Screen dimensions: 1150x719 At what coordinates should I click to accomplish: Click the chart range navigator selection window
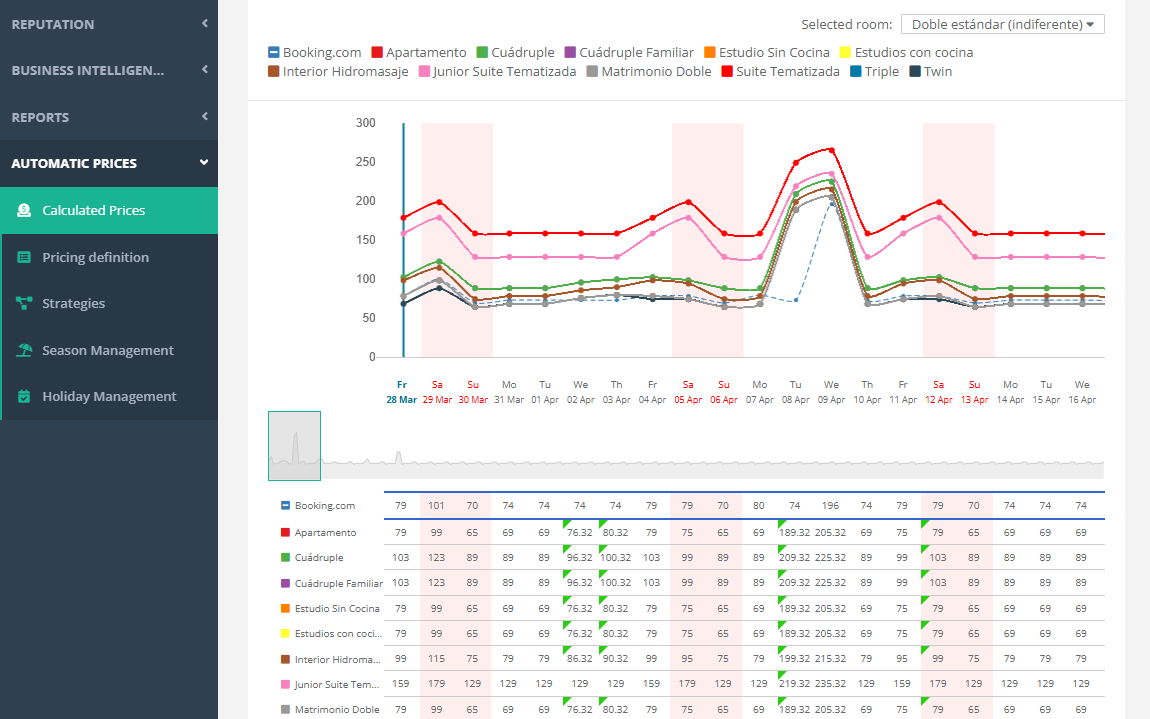pos(294,445)
